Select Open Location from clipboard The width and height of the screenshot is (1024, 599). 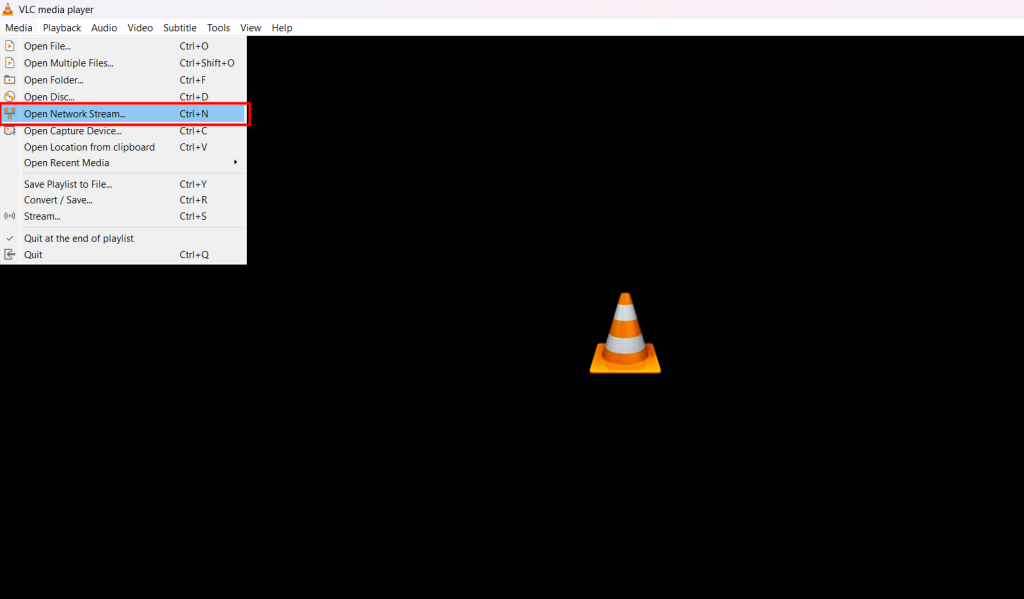click(x=89, y=147)
